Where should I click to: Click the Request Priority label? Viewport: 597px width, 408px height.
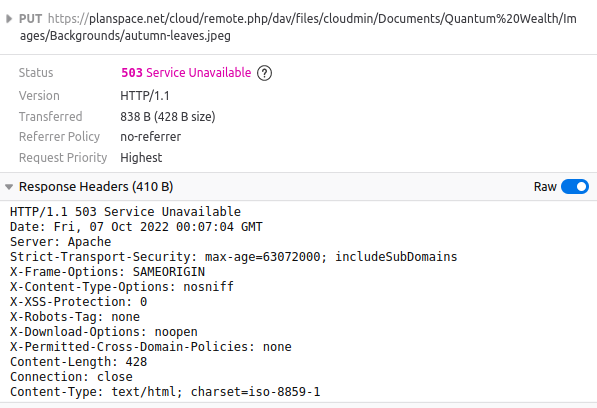pos(63,158)
